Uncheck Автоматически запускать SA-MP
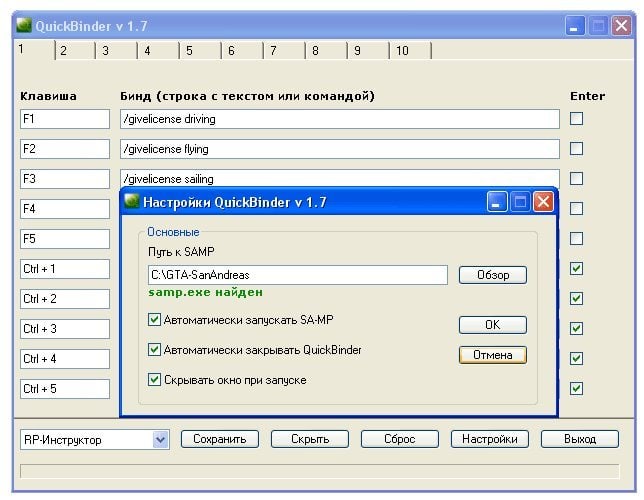 154,320
